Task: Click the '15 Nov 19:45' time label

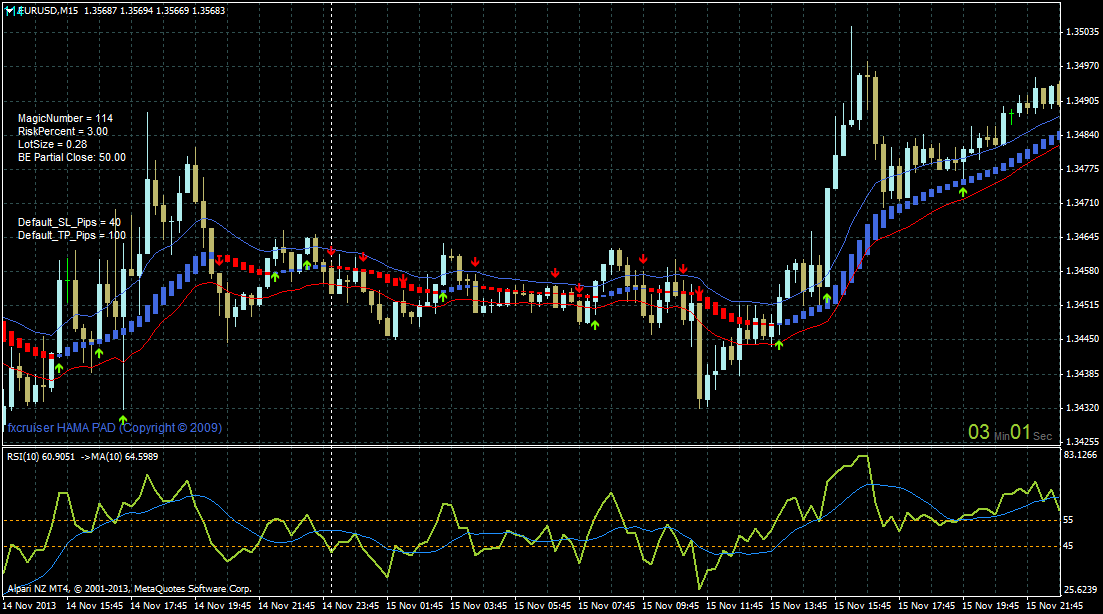Action: coord(990,606)
